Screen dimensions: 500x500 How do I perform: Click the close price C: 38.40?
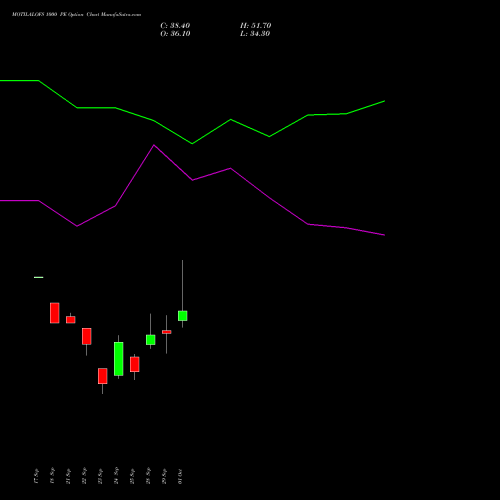tap(175, 26)
